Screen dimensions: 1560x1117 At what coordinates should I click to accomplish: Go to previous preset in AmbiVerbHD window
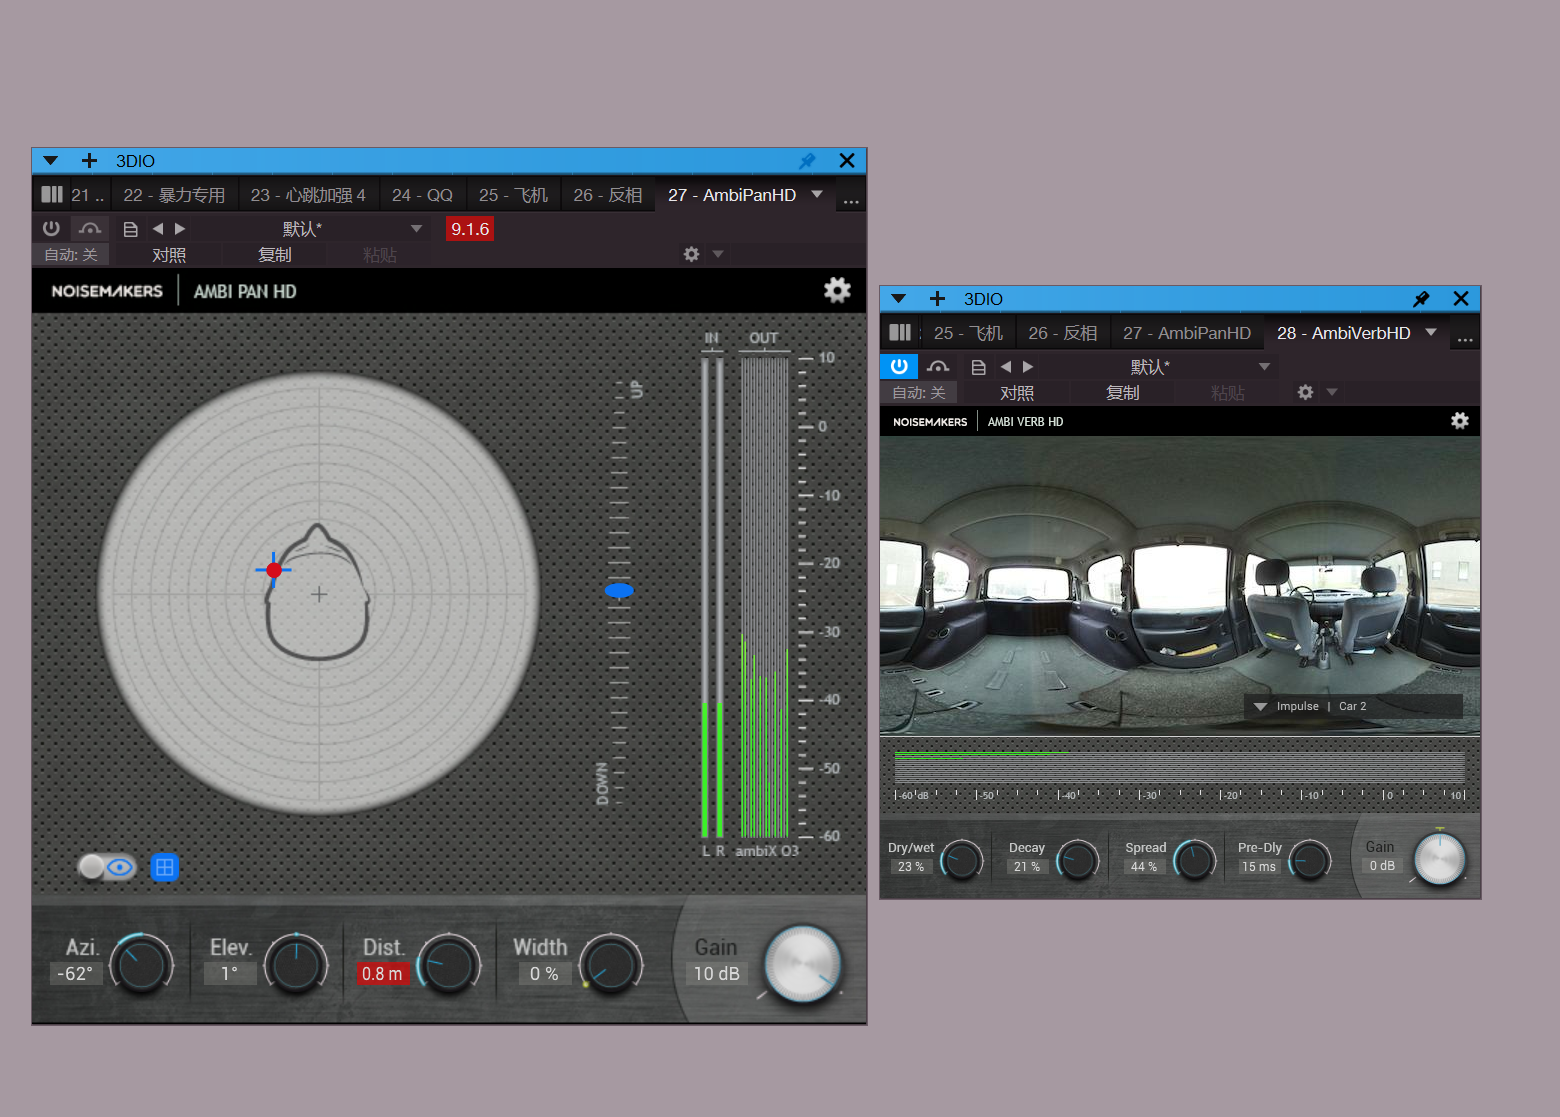[1006, 367]
